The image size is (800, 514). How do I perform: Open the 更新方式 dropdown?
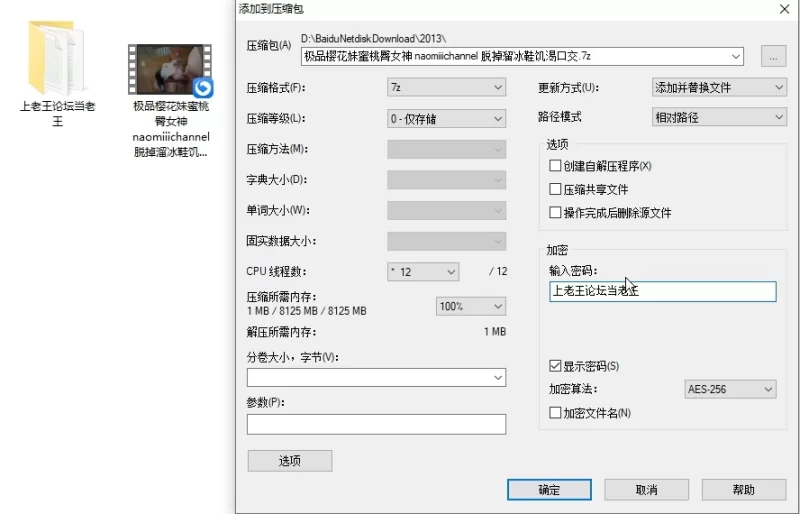coord(718,88)
